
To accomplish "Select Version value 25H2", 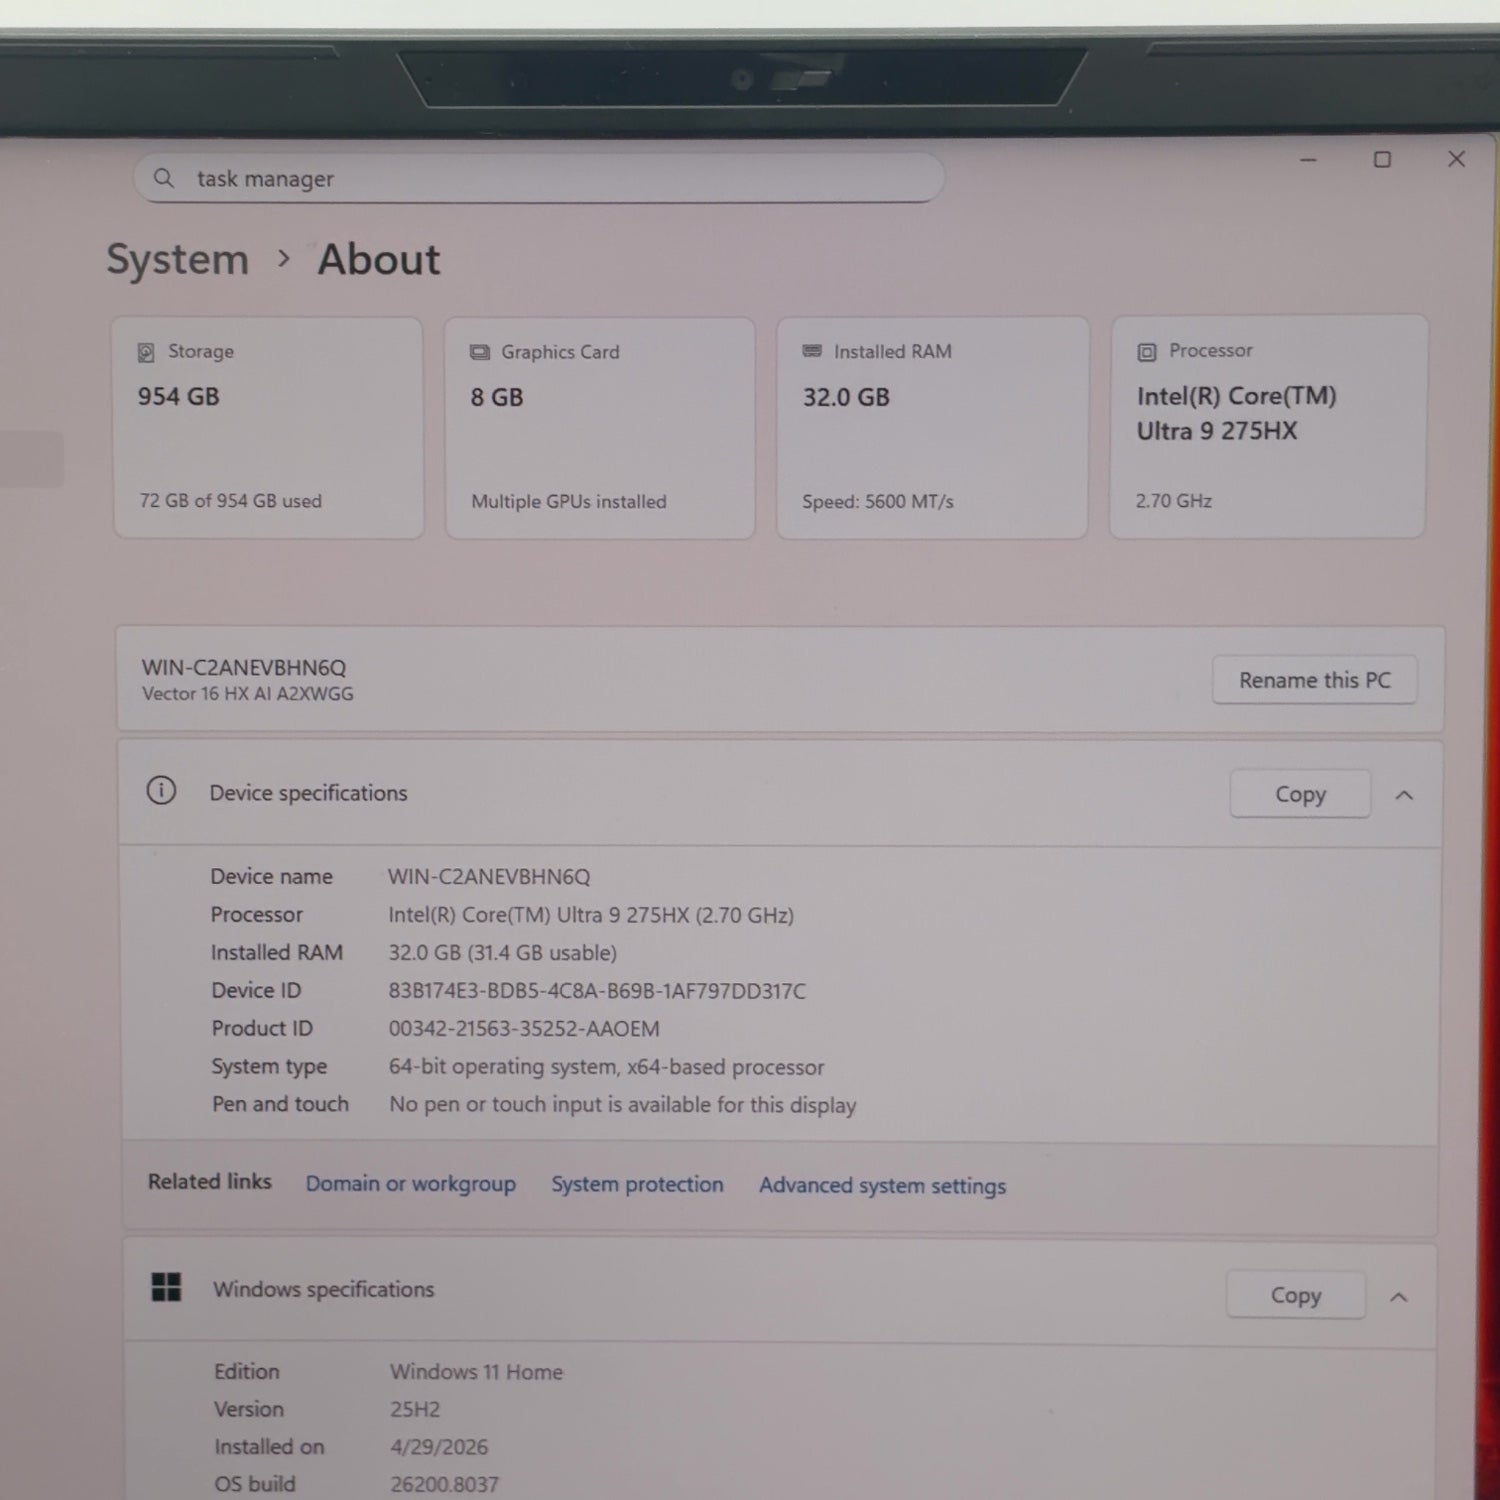I will click(x=415, y=1410).
